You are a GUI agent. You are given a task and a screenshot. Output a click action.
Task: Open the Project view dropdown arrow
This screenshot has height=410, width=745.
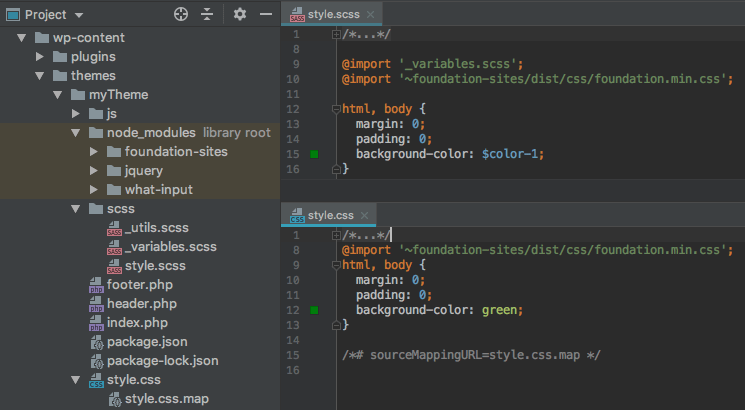[79, 15]
